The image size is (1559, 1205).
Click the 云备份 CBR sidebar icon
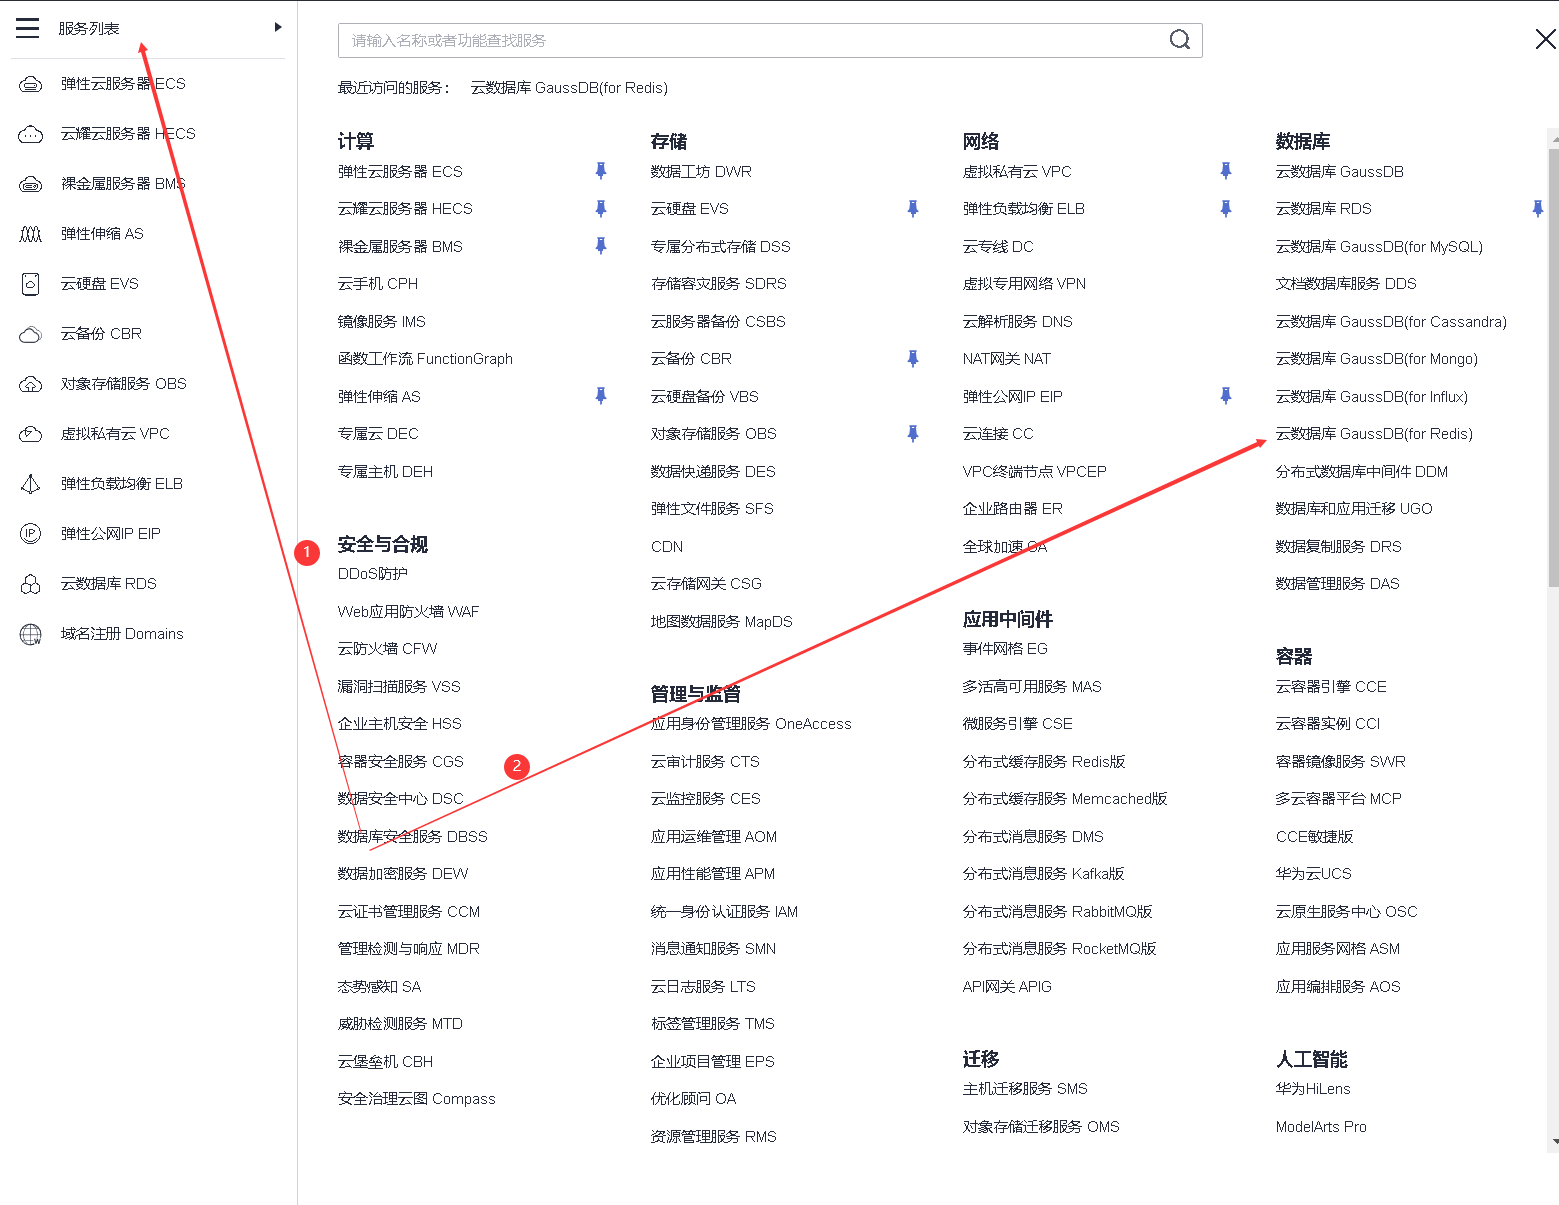tap(31, 334)
